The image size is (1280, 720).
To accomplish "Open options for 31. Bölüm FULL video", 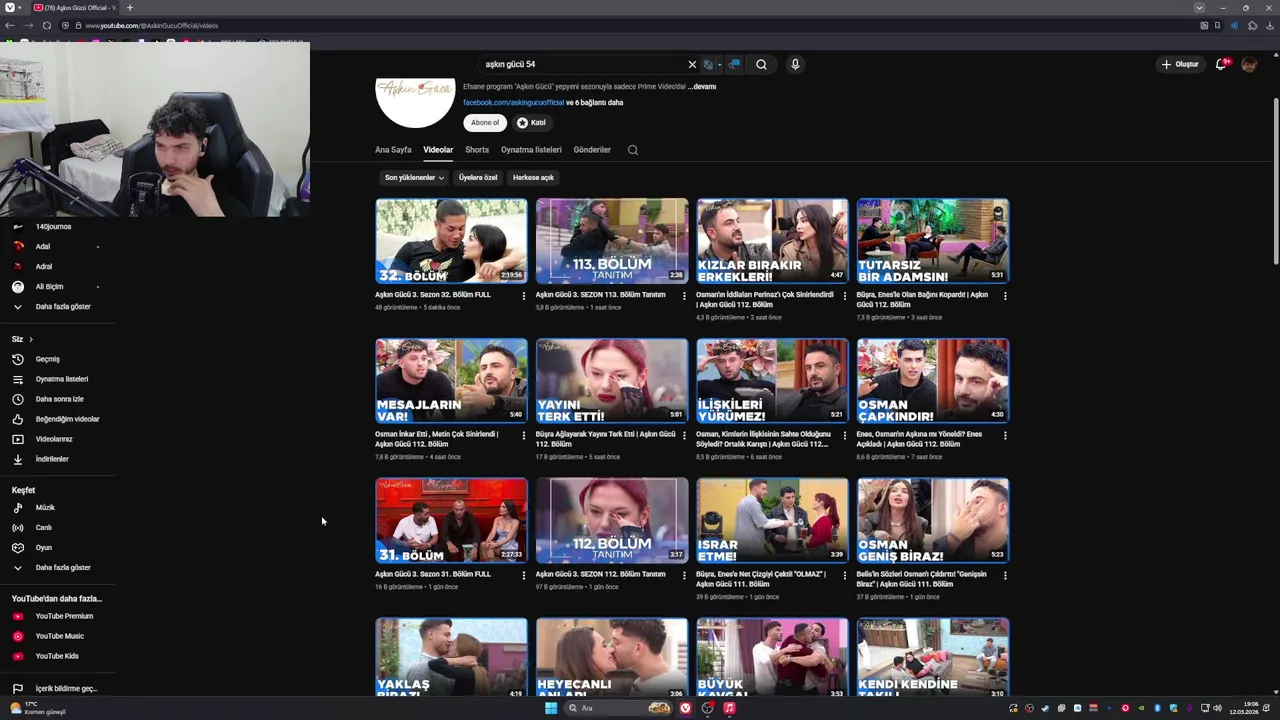I will coord(523,576).
